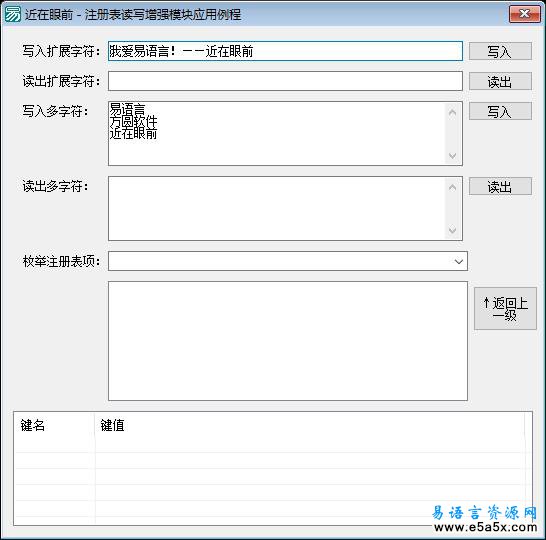546x540 pixels.
Task: Click the 方圆软件 line in multiline box
Action: (133, 121)
